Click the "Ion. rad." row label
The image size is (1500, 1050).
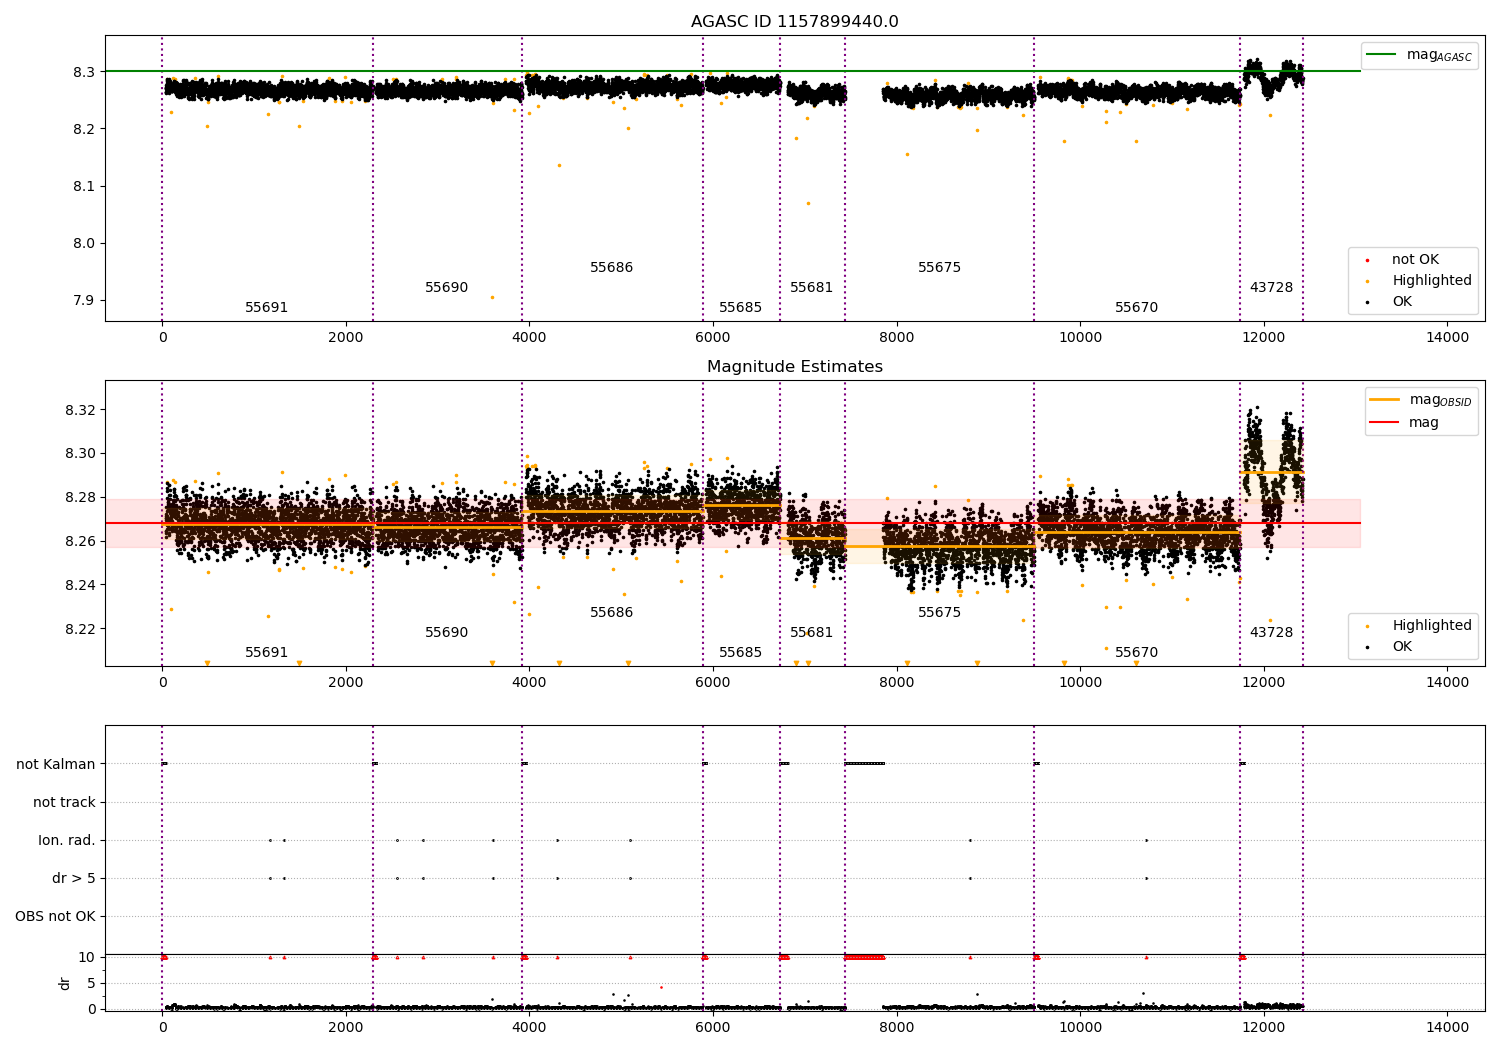pos(67,841)
